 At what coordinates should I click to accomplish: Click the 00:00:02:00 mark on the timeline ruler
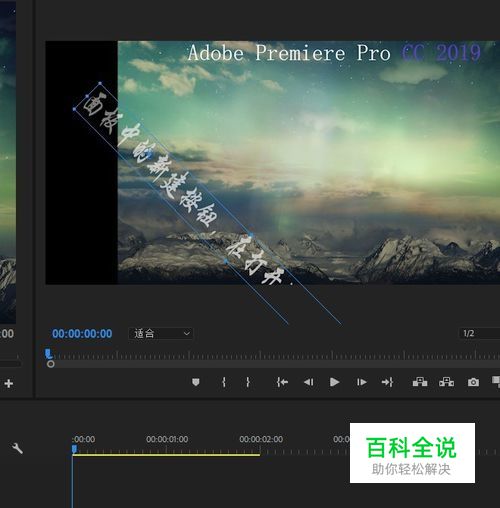pyautogui.click(x=261, y=439)
